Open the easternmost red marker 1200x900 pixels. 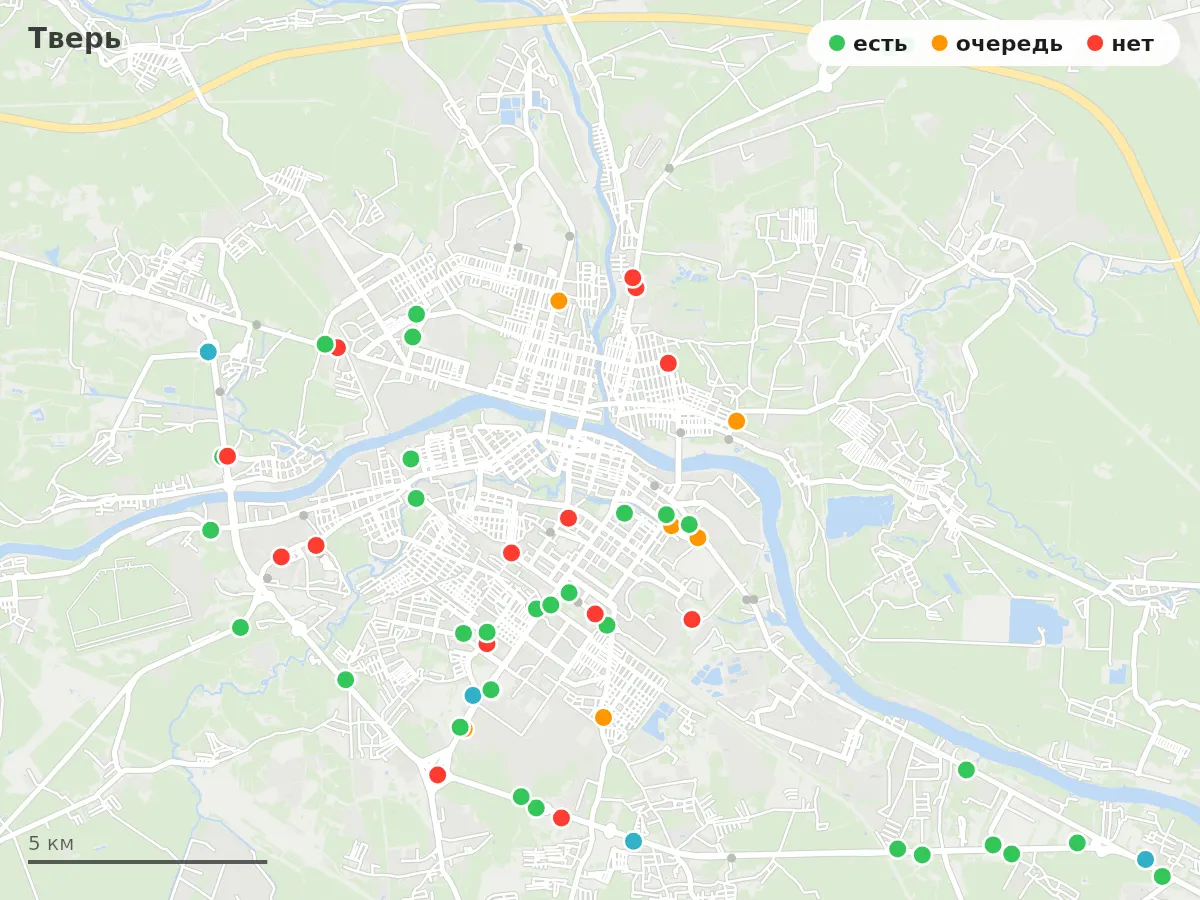coord(692,619)
